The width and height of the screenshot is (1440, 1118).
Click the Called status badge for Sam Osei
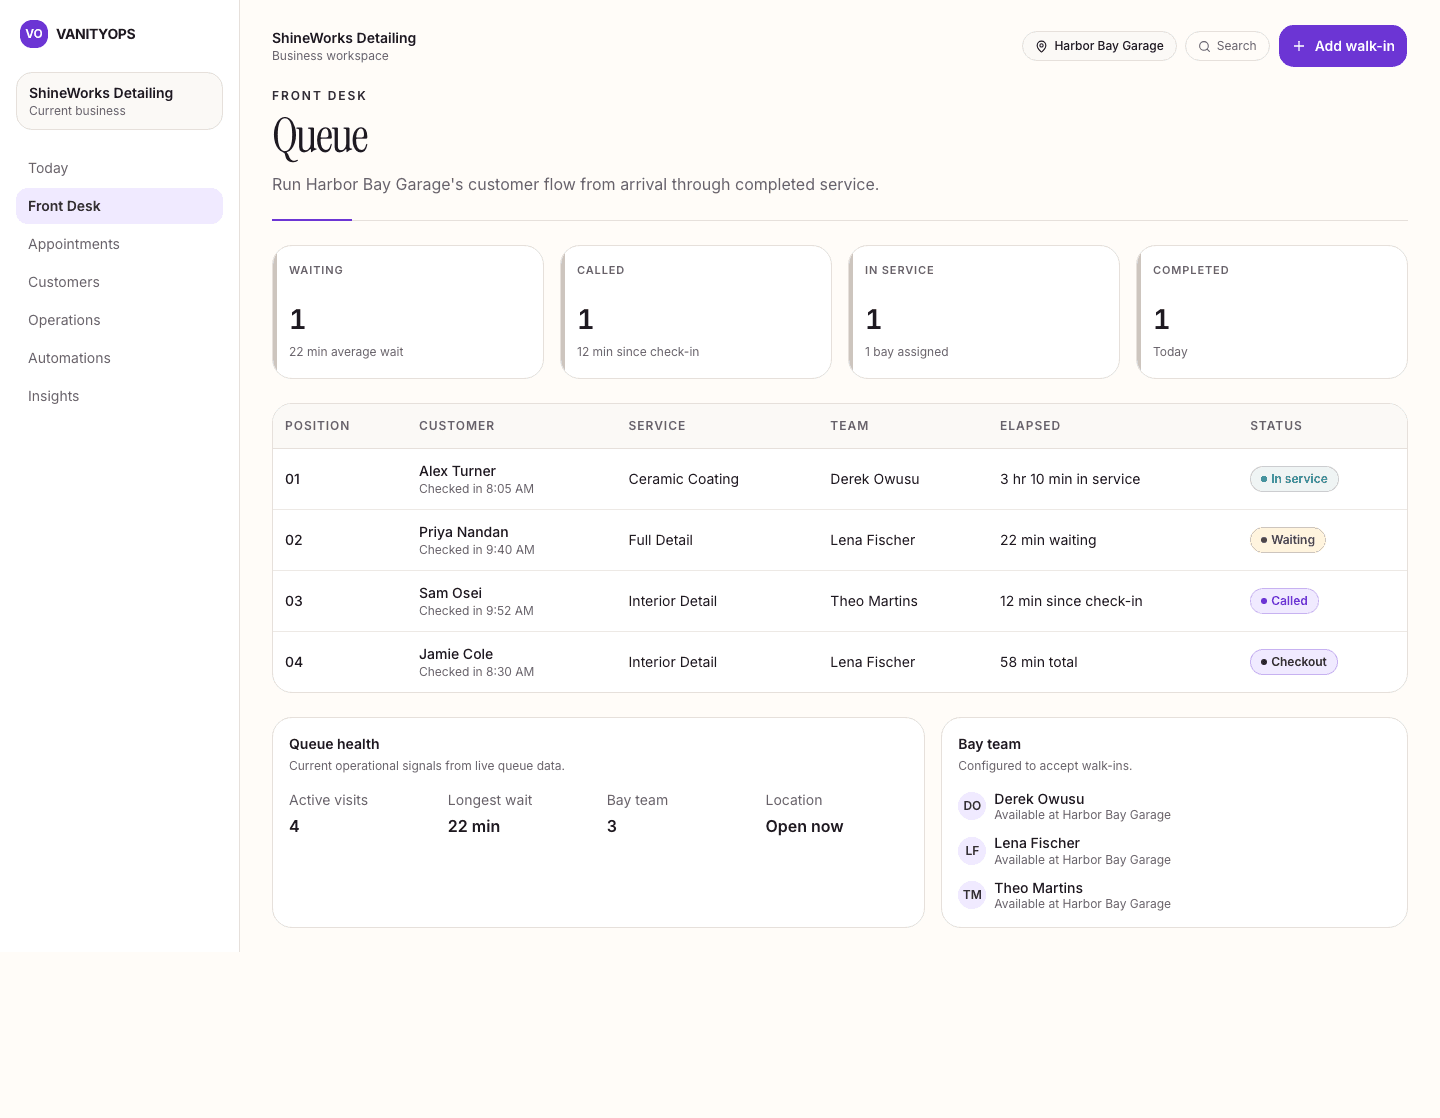[x=1285, y=601]
